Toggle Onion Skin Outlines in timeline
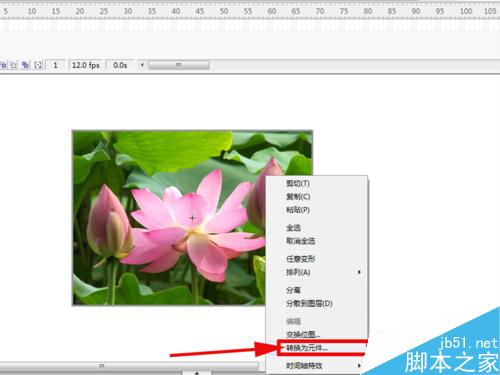The height and width of the screenshot is (375, 500). click(x=13, y=65)
